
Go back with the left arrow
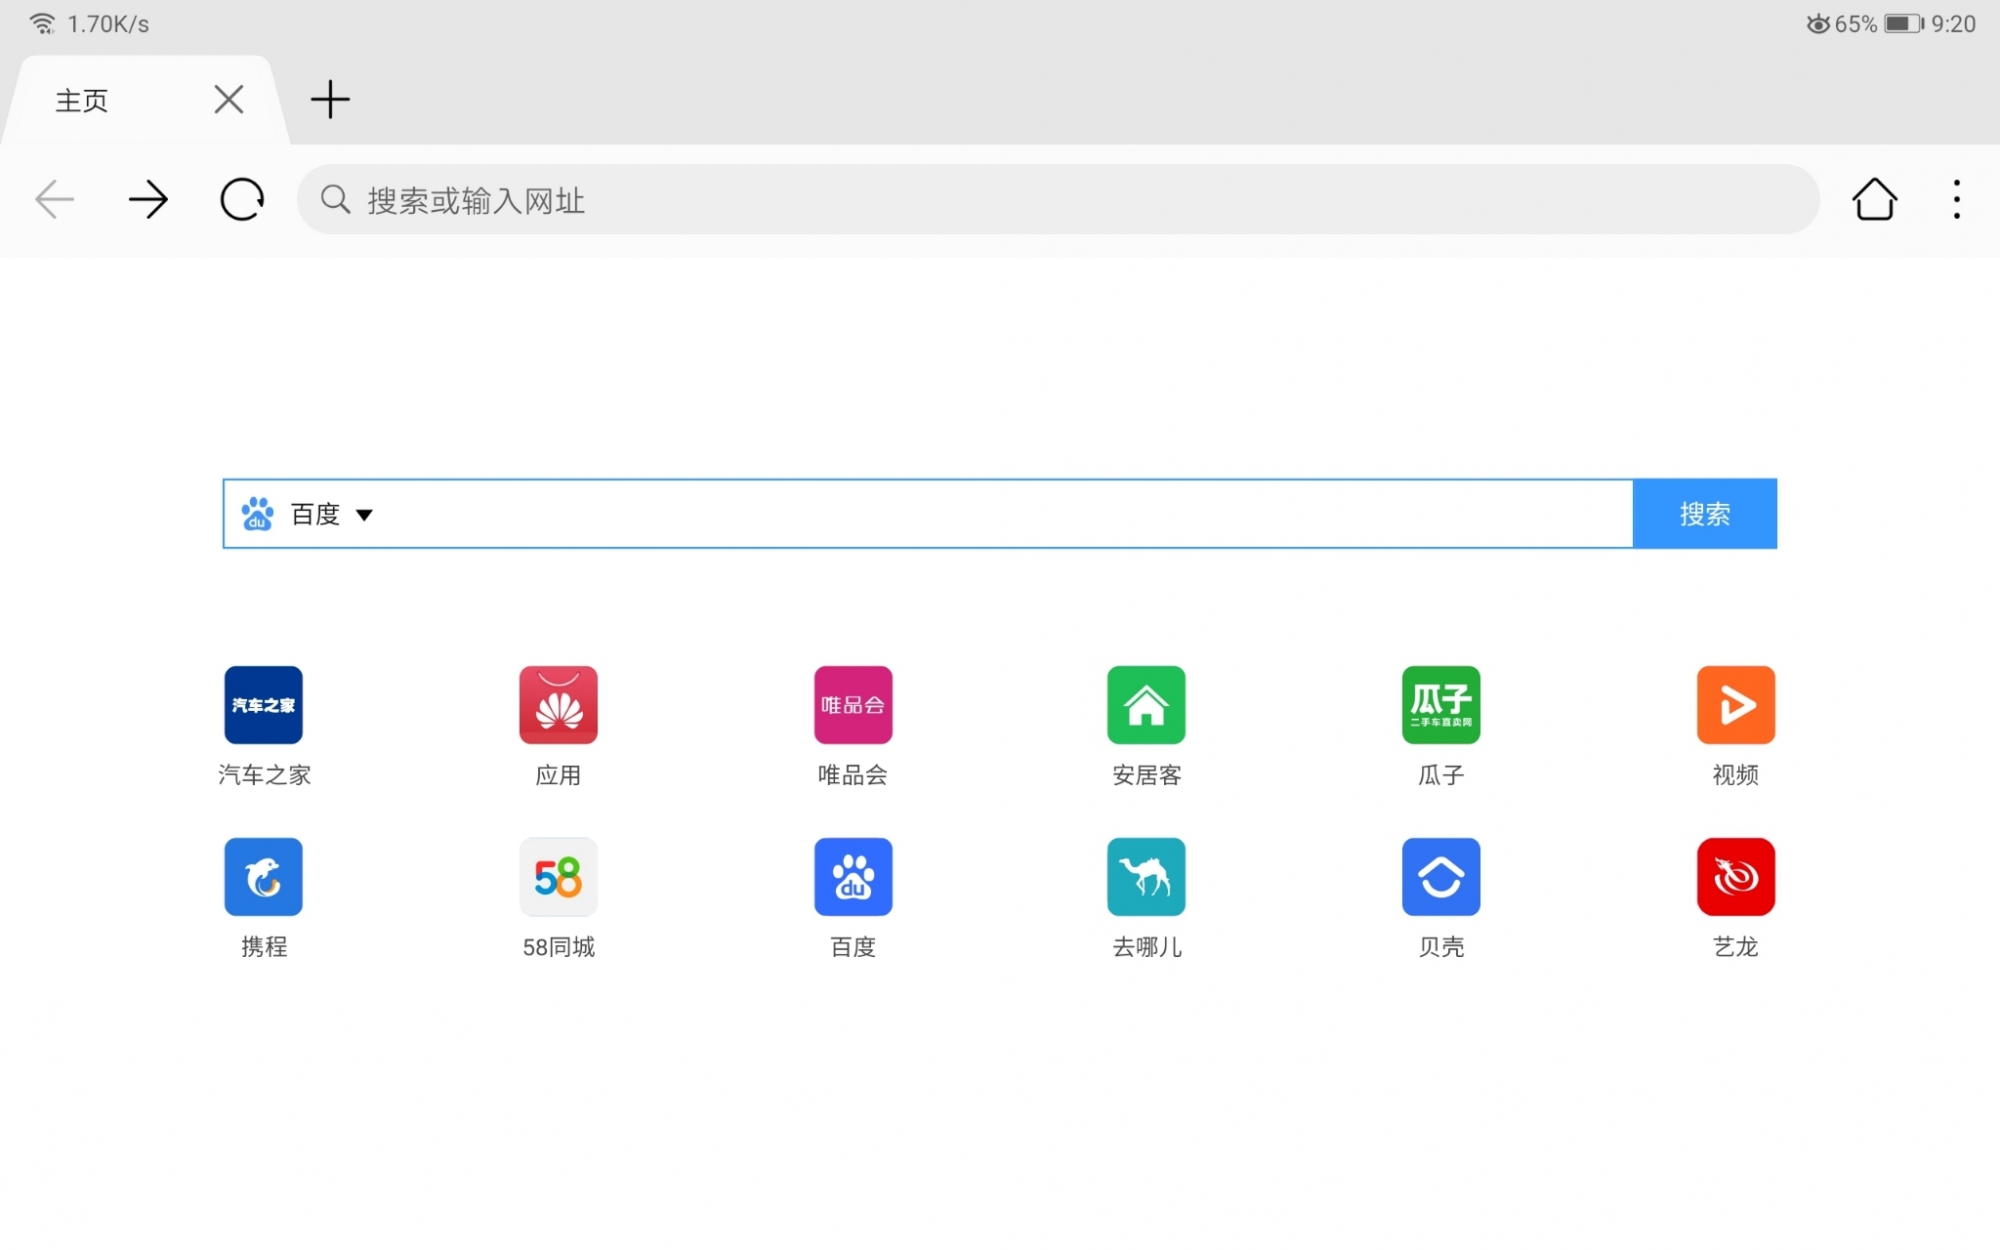point(55,200)
